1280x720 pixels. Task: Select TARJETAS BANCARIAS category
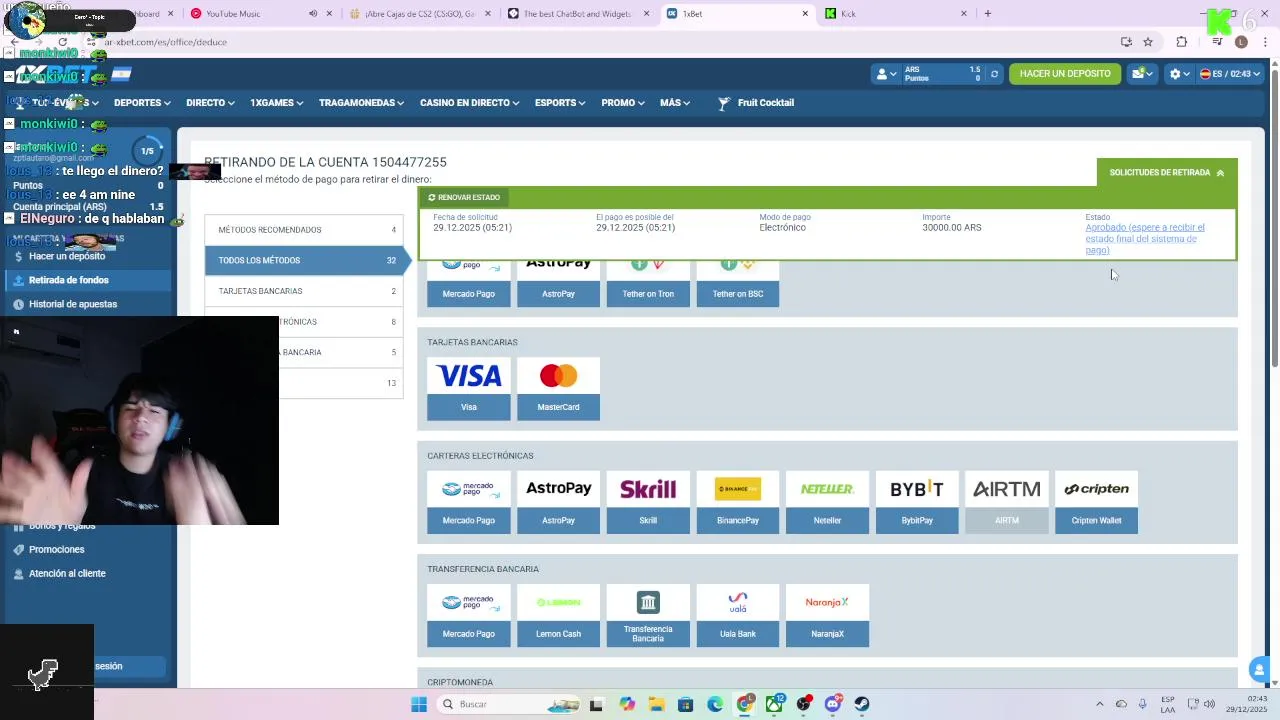pos(304,291)
